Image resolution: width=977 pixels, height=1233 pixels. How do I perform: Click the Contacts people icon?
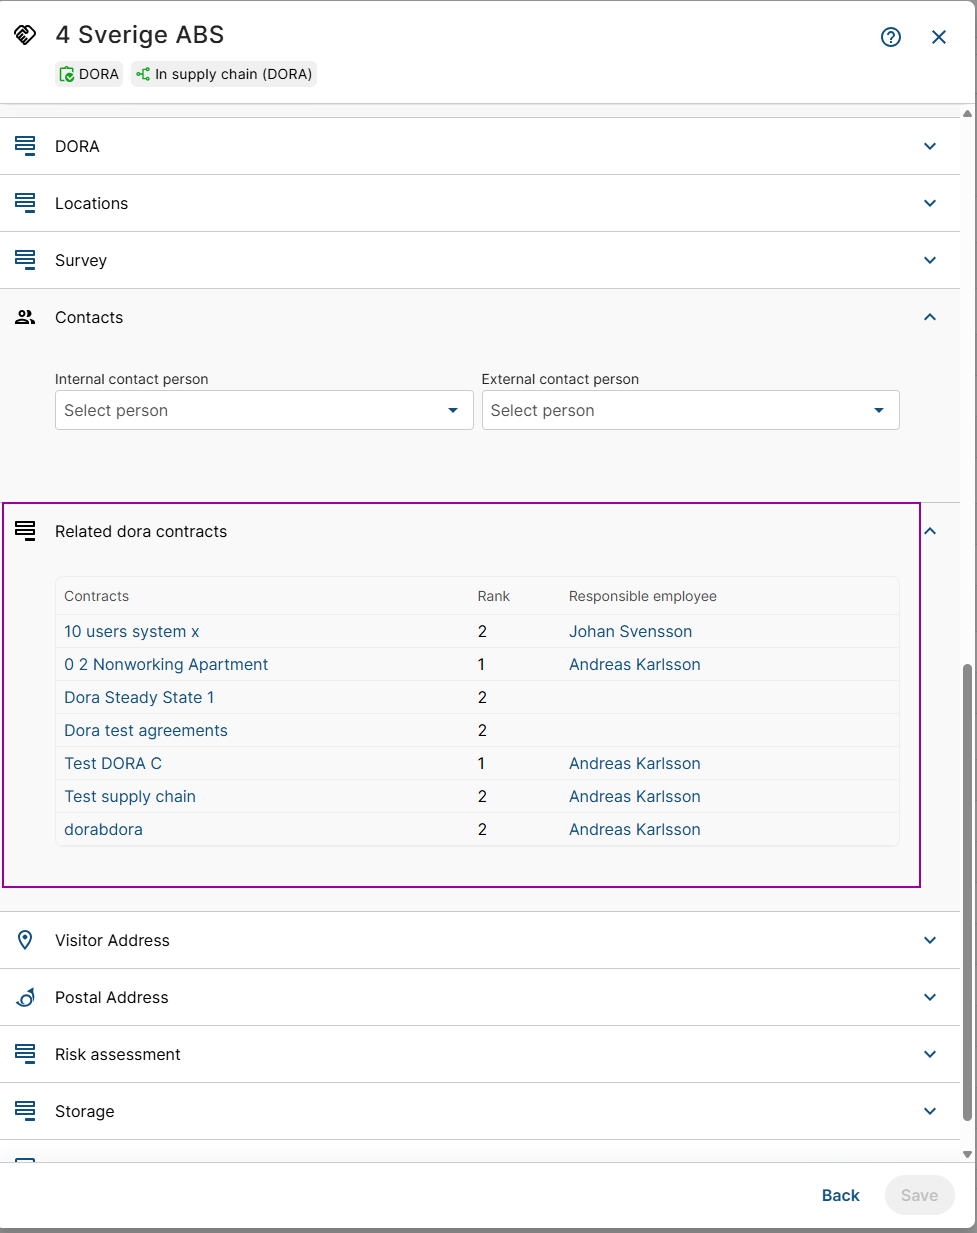25,317
